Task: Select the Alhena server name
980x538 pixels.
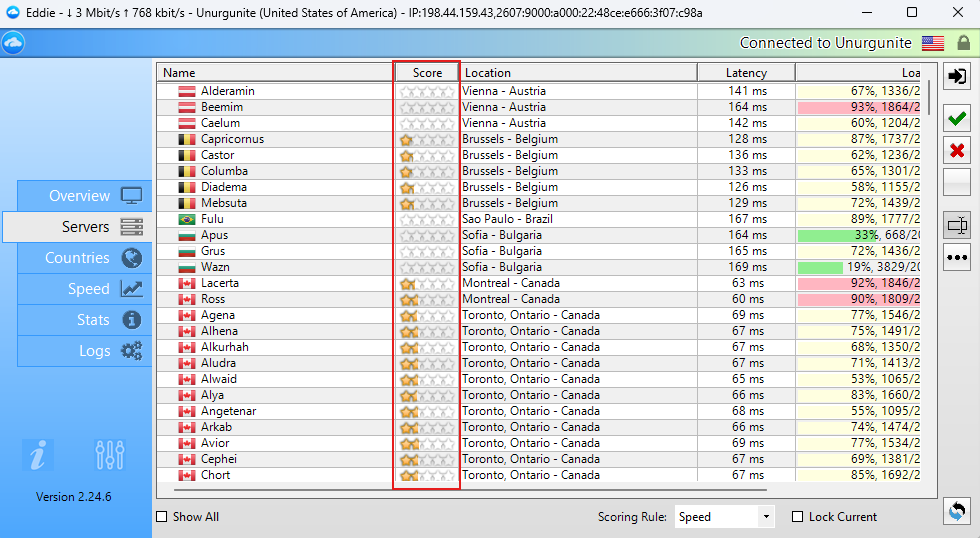Action: [x=219, y=331]
